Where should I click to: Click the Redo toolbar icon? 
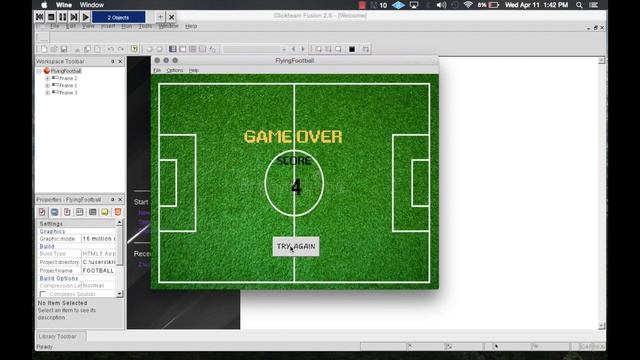pos(121,49)
